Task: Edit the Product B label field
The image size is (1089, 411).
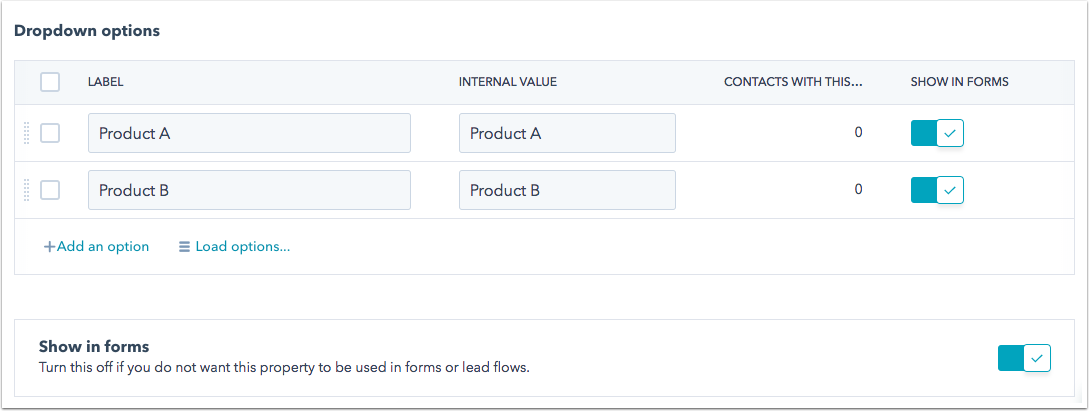Action: coord(249,190)
